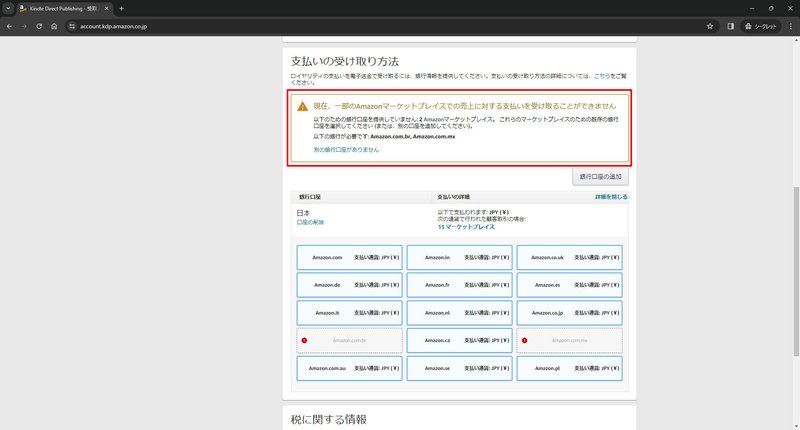The image size is (800, 430).
Task: Collapse details via 詳細を閉じる link
Action: [611, 197]
